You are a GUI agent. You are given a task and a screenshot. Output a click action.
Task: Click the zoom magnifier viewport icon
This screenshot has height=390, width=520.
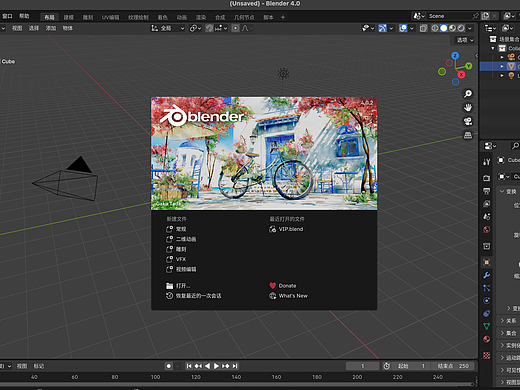pyautogui.click(x=468, y=94)
